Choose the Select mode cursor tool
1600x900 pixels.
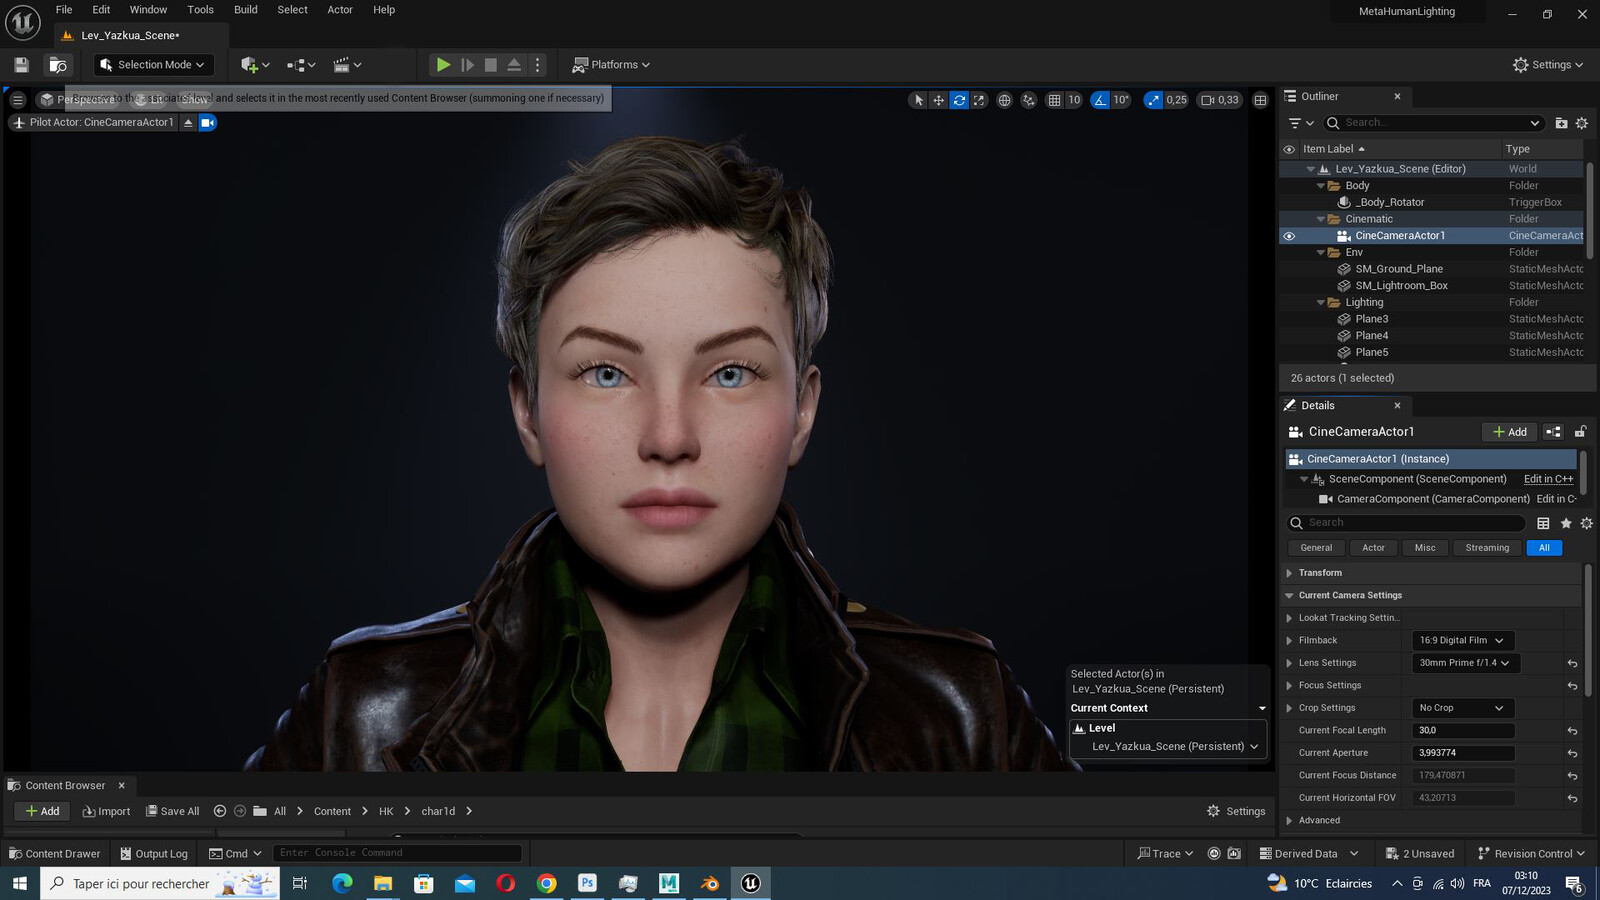(918, 100)
